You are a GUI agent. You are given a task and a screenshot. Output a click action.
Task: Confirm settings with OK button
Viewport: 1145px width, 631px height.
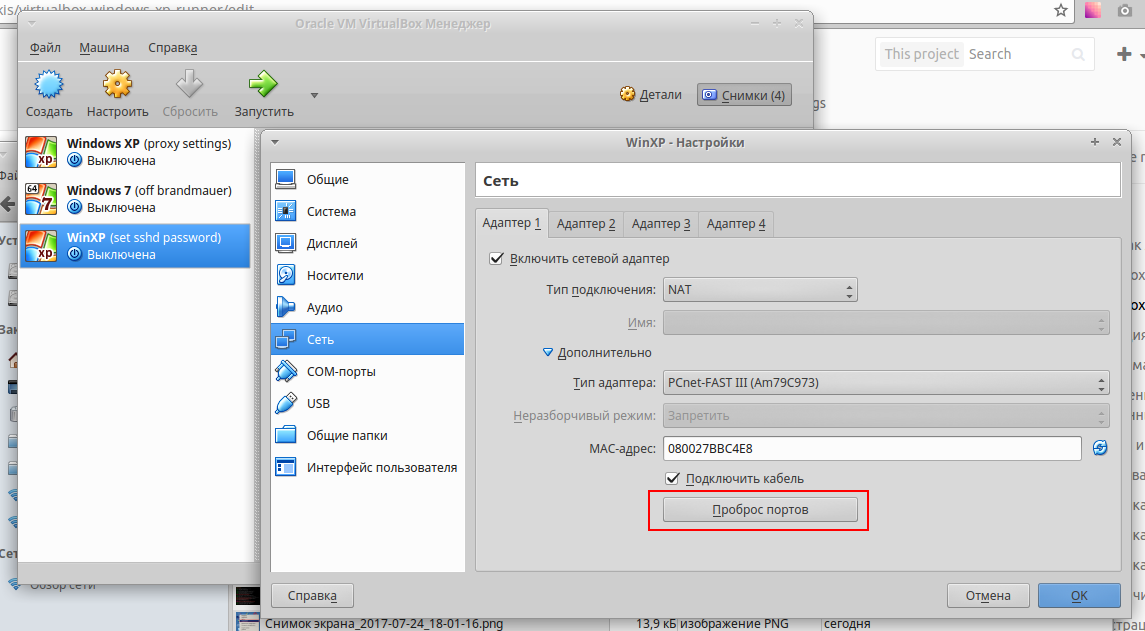click(1079, 596)
